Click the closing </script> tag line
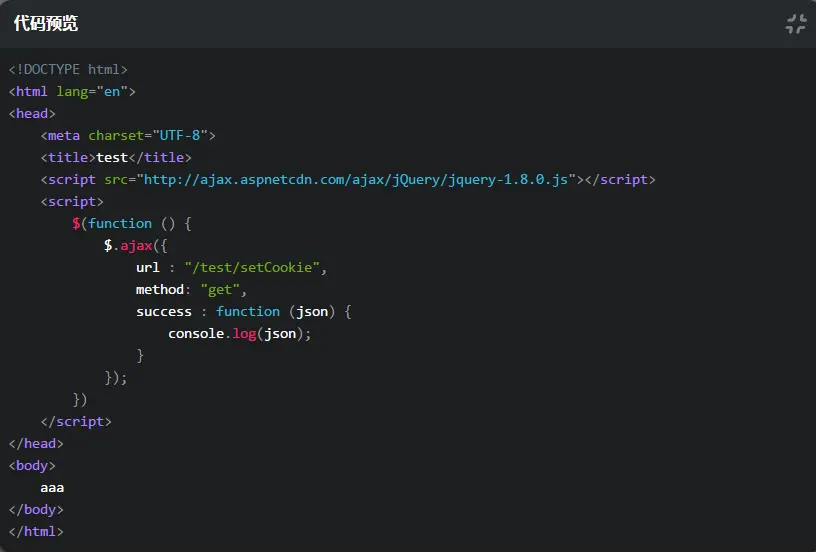Viewport: 816px width, 552px height. (76, 421)
